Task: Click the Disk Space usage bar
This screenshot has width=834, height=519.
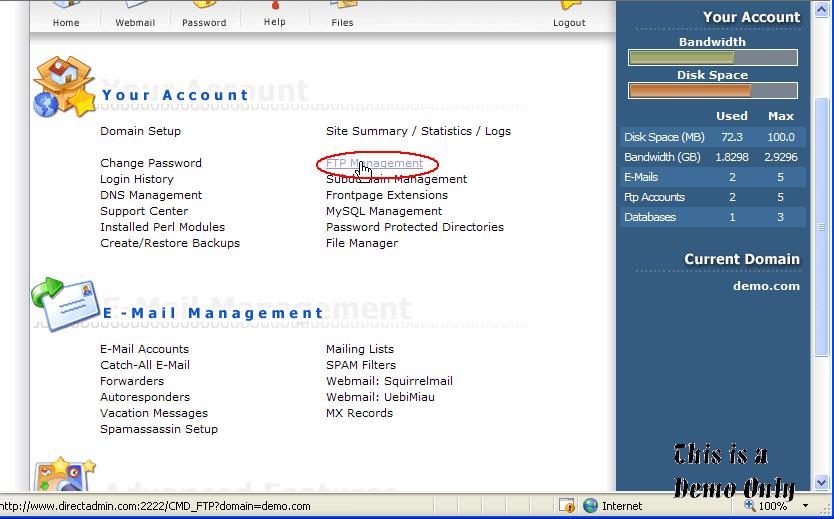Action: [713, 90]
